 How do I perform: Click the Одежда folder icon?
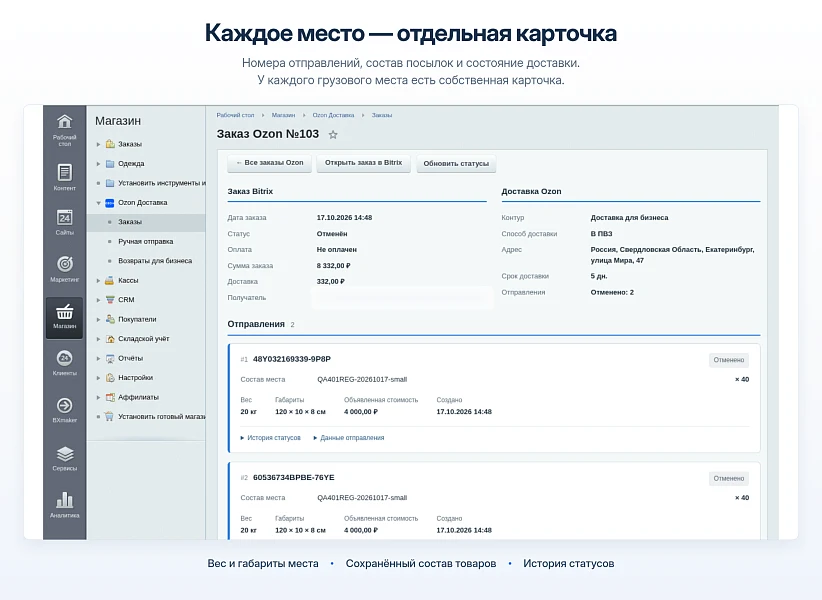point(110,163)
